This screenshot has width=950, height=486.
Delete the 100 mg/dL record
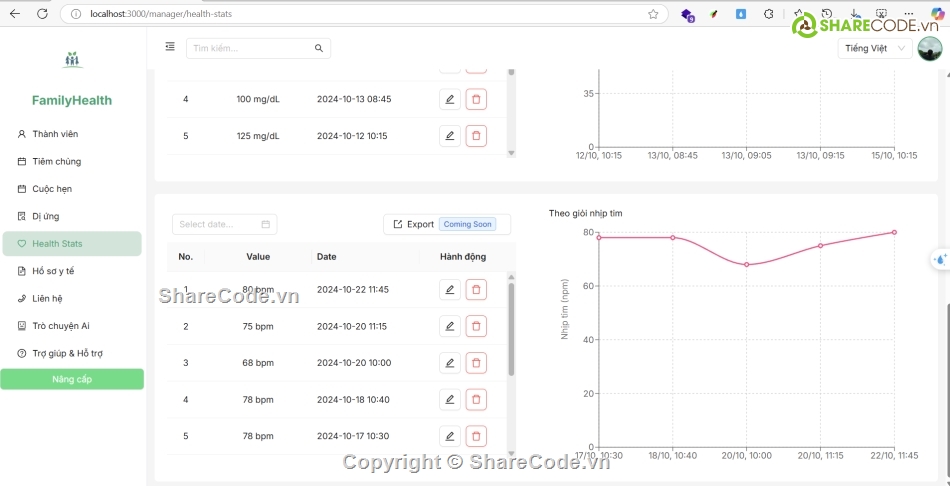(x=476, y=99)
